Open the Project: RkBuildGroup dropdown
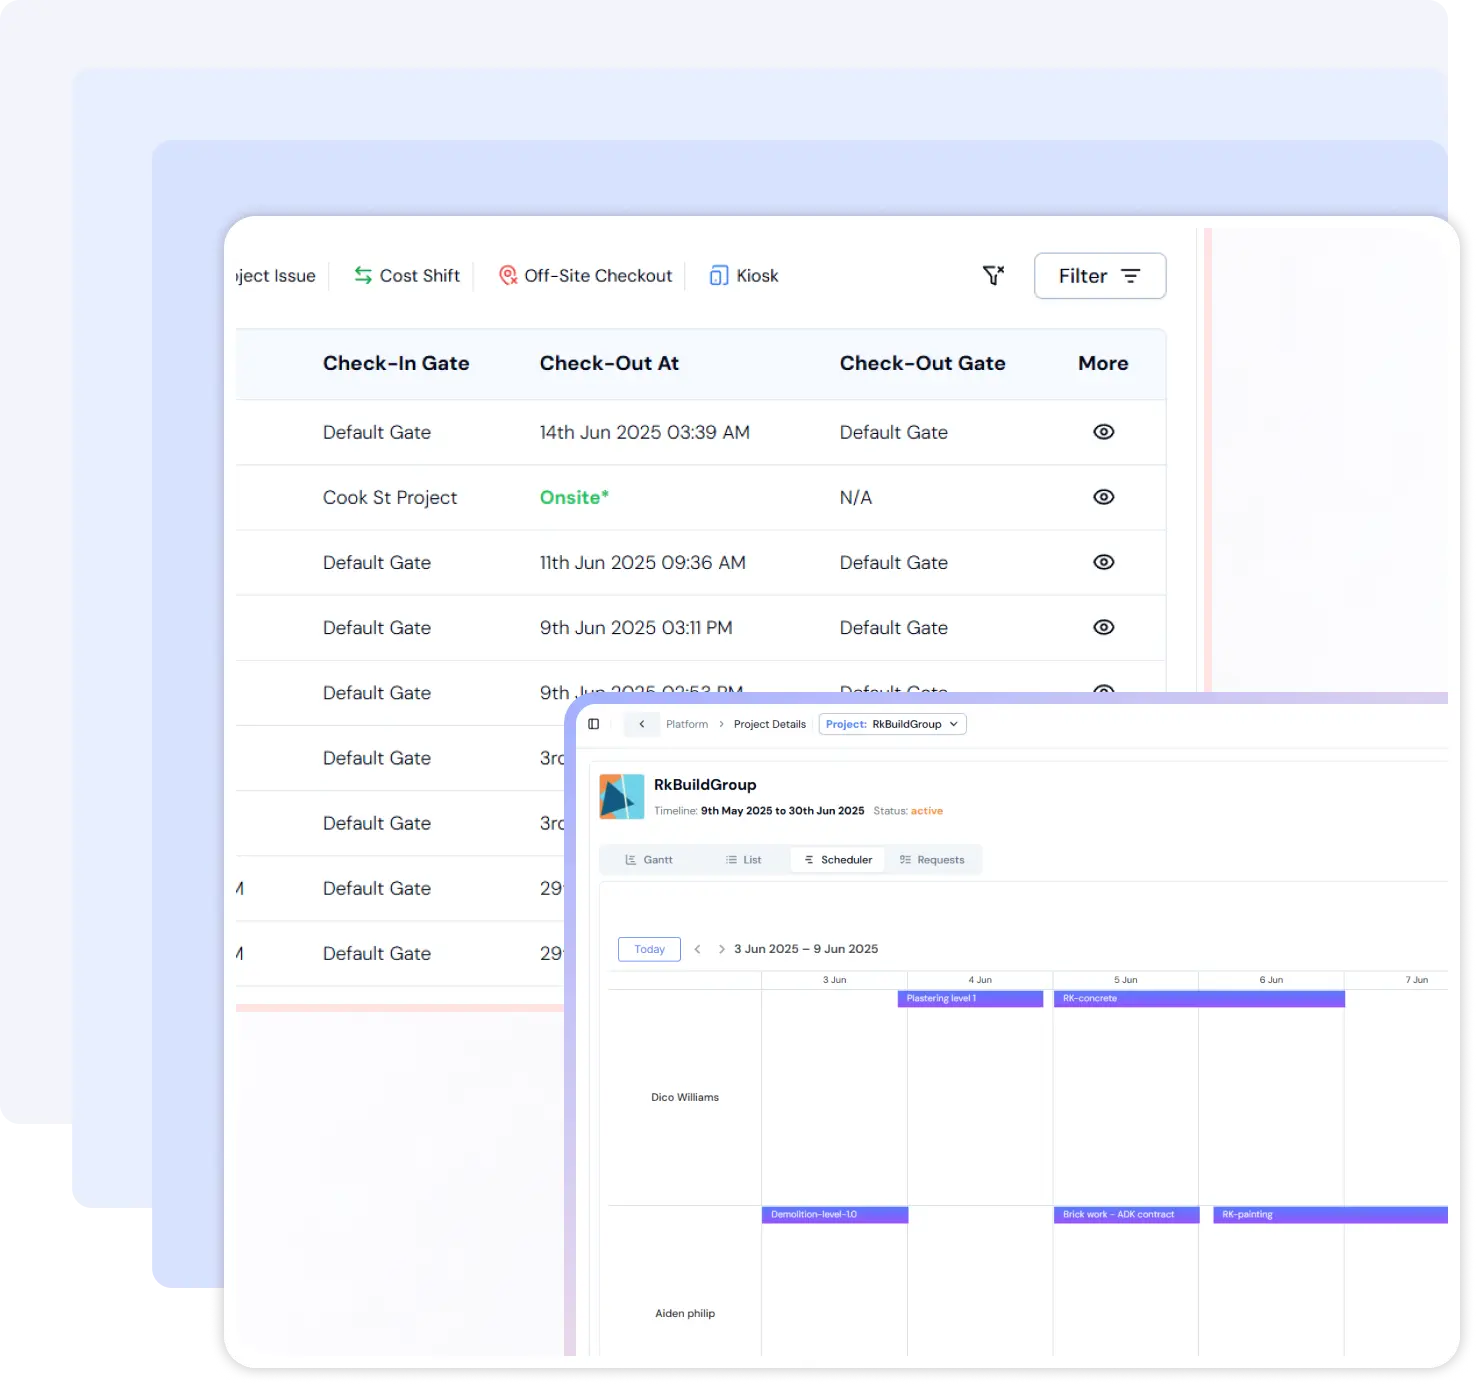This screenshot has height=1384, width=1476. pos(893,724)
